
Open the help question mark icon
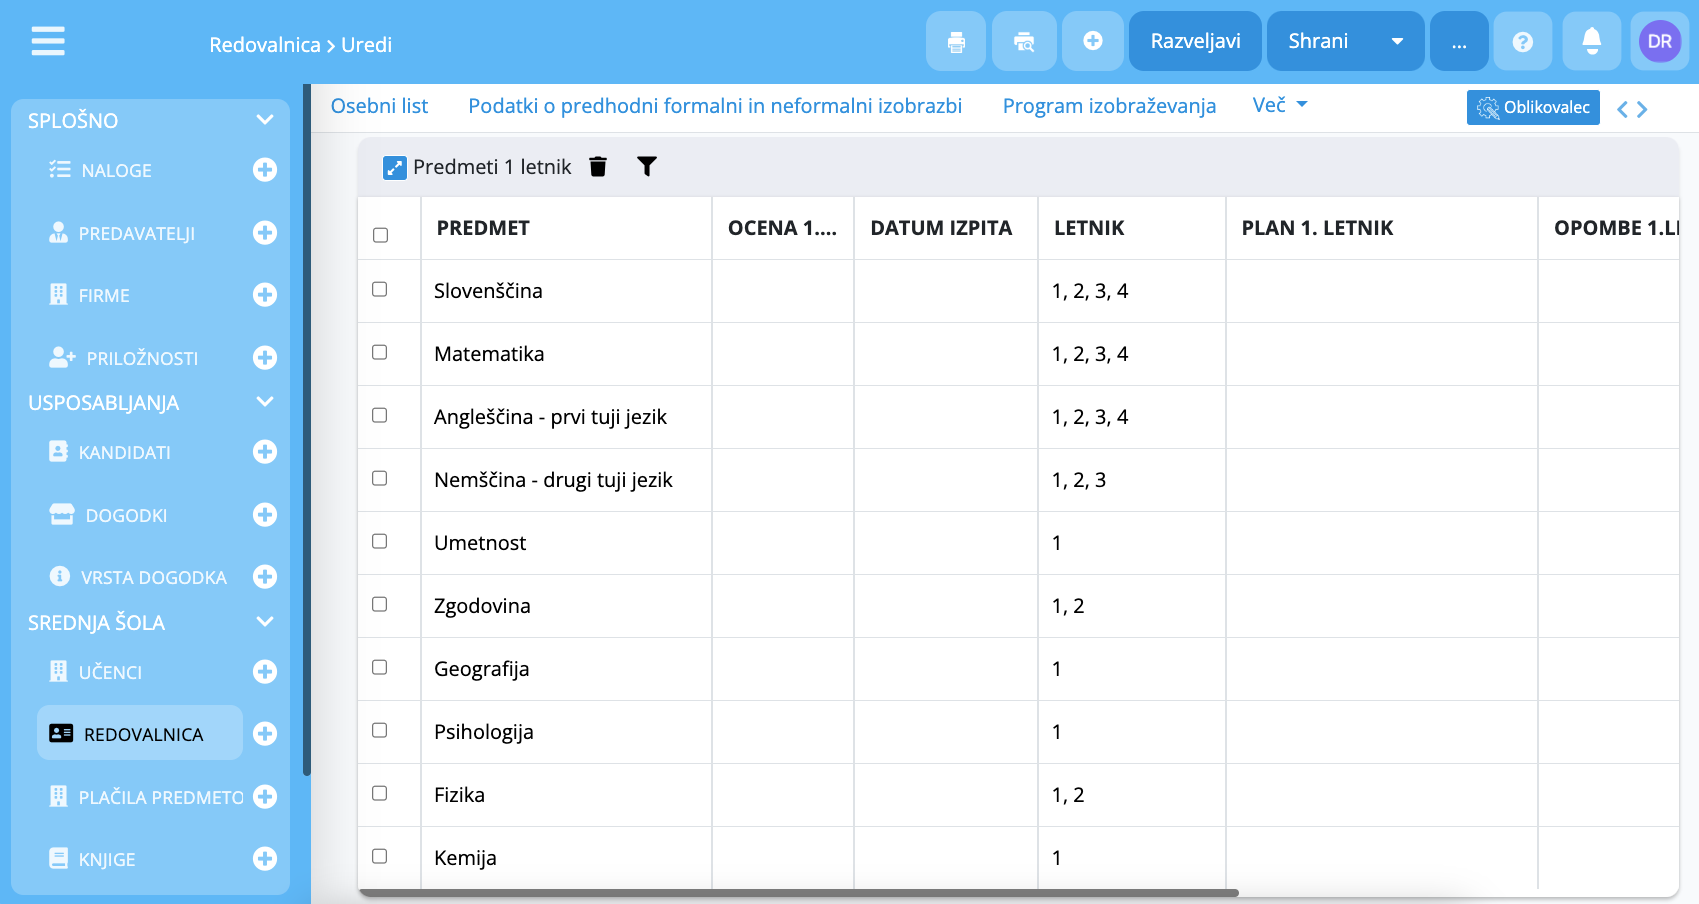pyautogui.click(x=1522, y=42)
